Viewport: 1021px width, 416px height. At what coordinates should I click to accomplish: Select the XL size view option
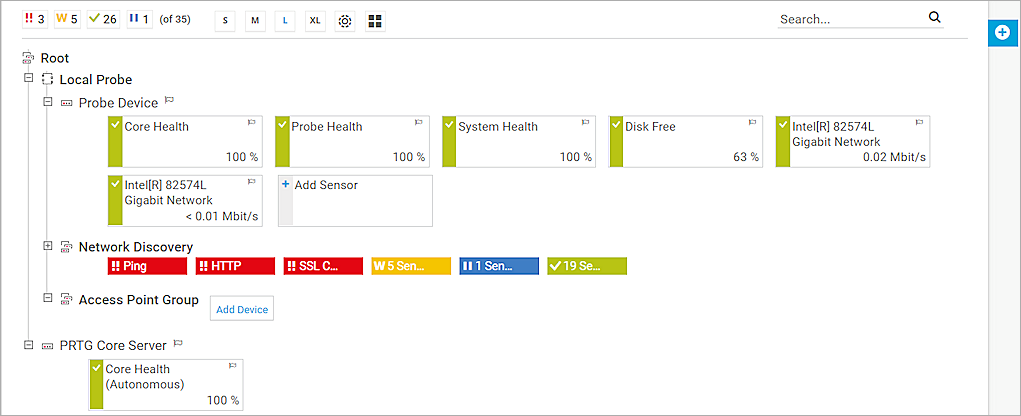315,20
